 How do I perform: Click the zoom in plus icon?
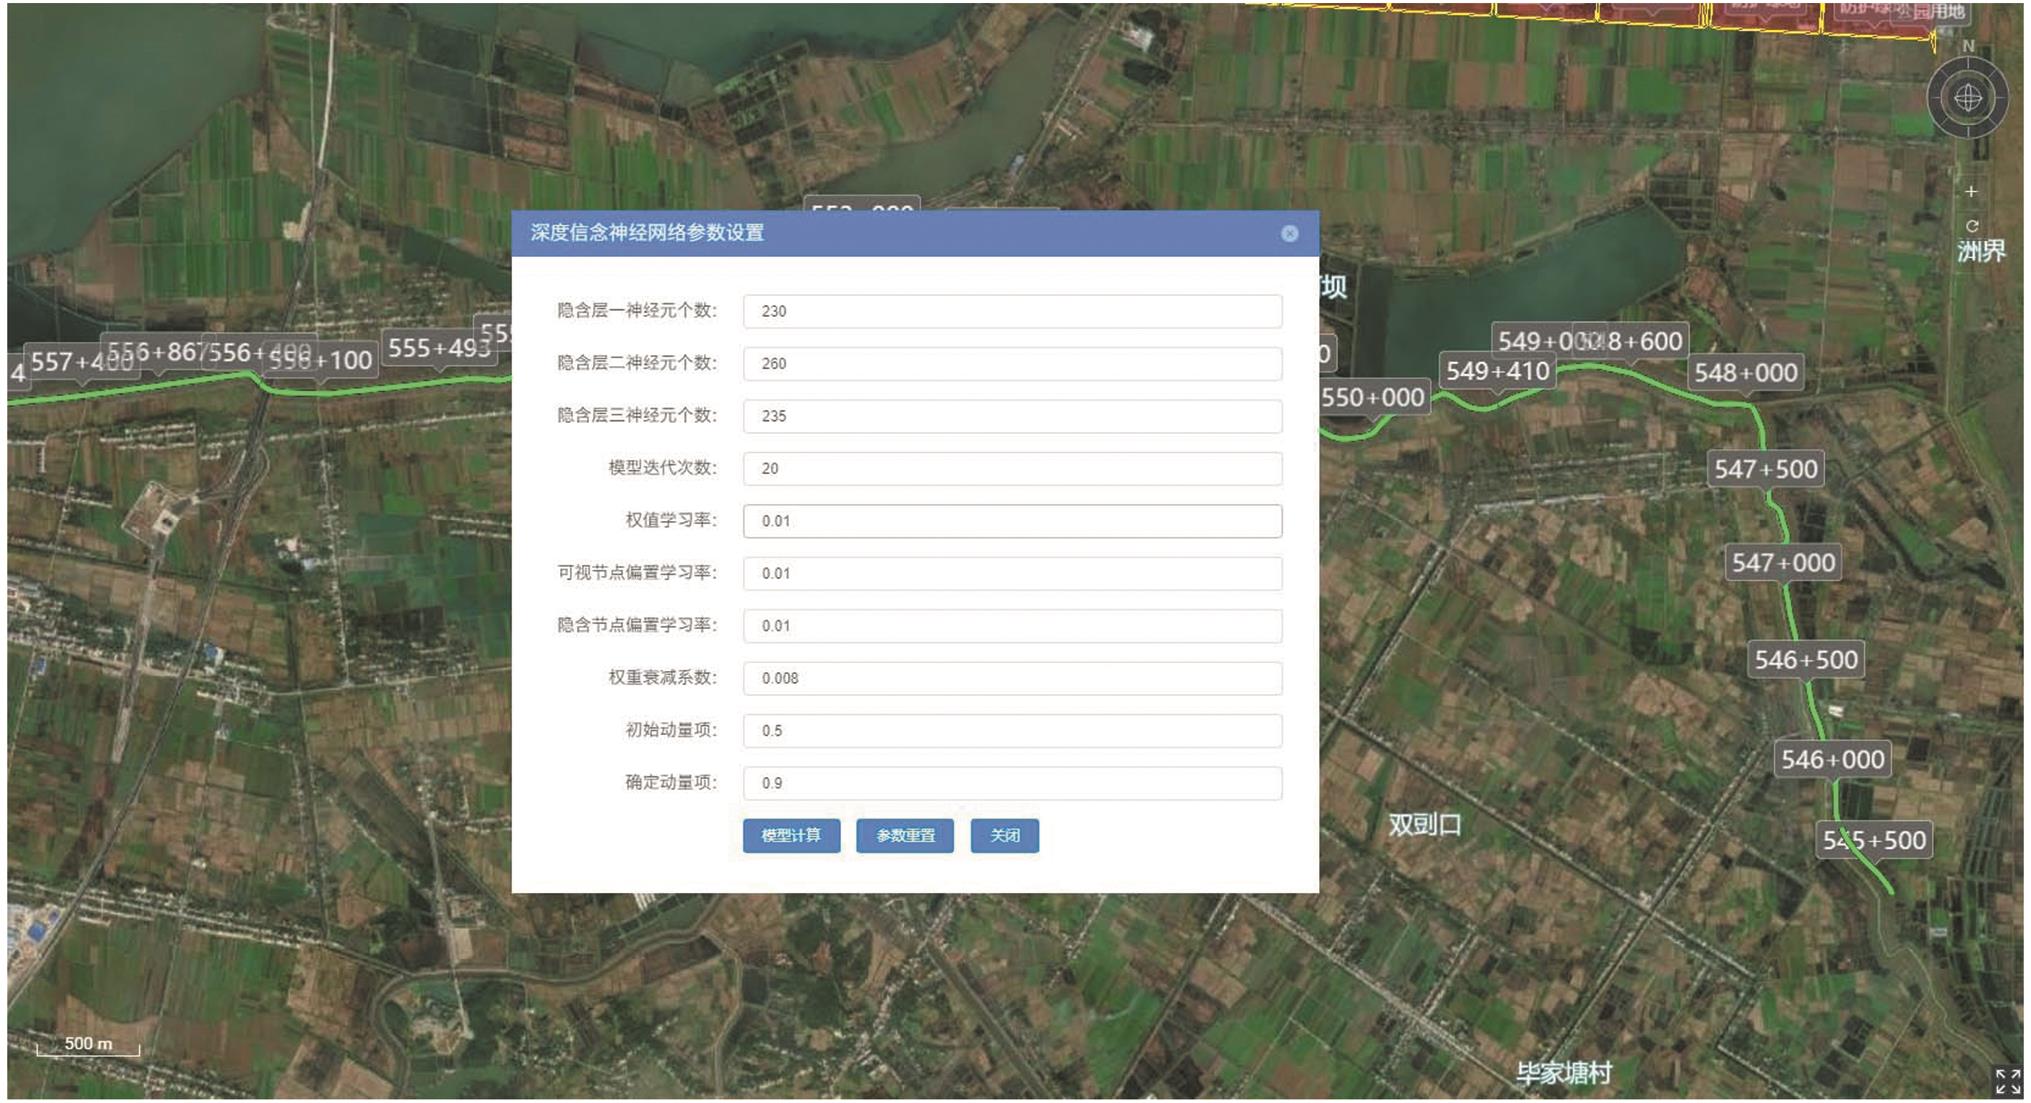[x=1971, y=191]
